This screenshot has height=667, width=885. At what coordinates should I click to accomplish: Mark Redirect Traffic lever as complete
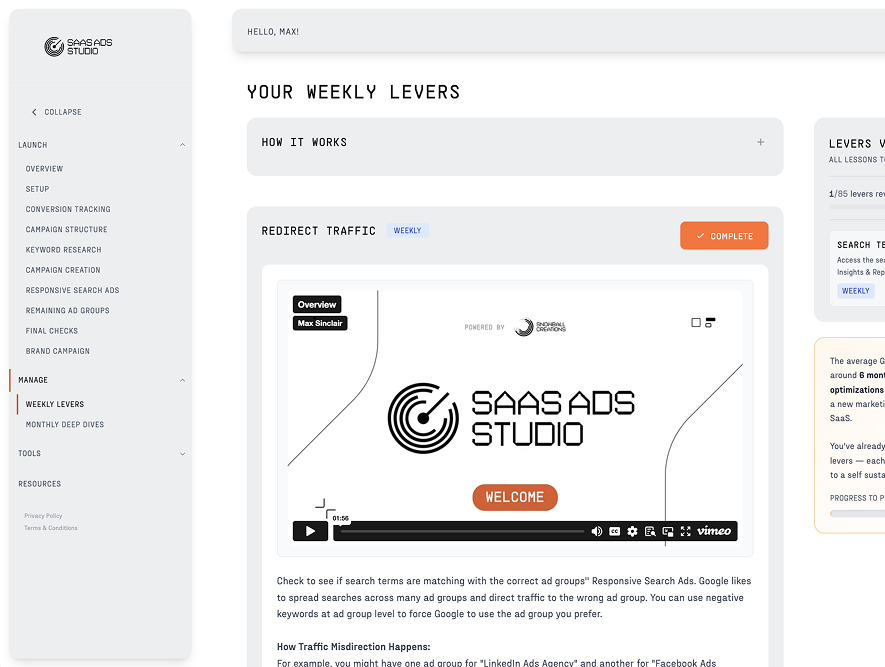(x=724, y=236)
